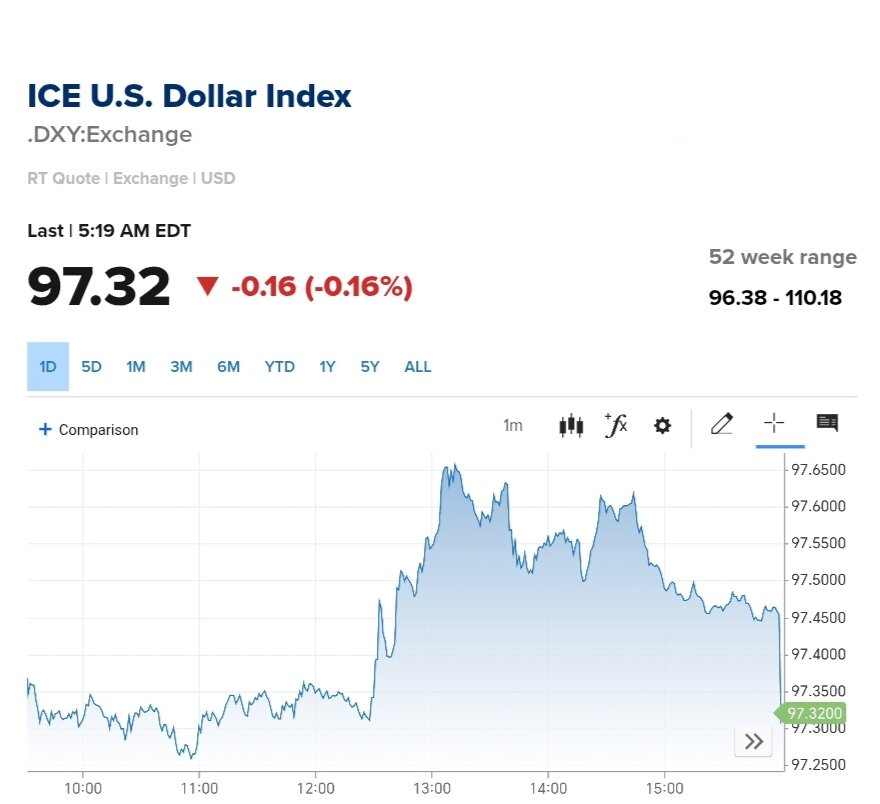Switch to the 5Y range tab
This screenshot has height=804, width=880.
pos(370,367)
